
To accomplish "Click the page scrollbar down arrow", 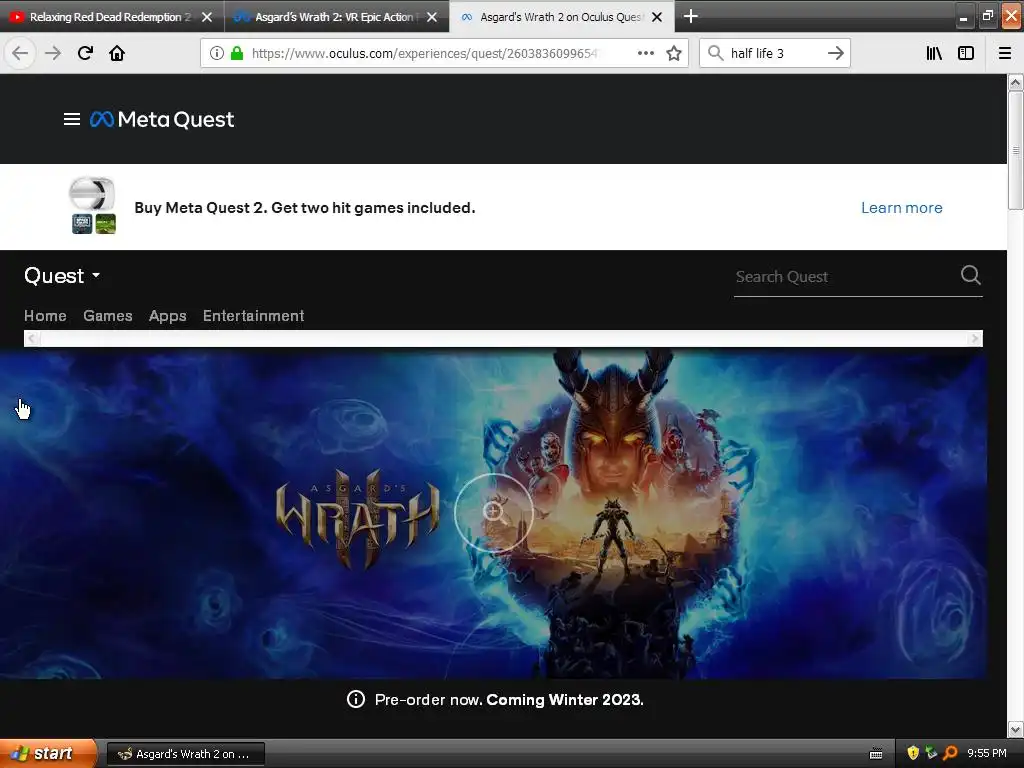I will click(x=1015, y=729).
